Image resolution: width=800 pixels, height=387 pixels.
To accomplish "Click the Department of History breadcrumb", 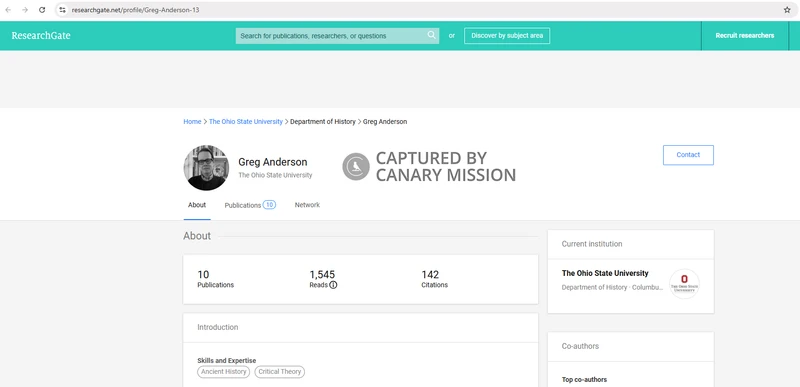I will [x=322, y=121].
